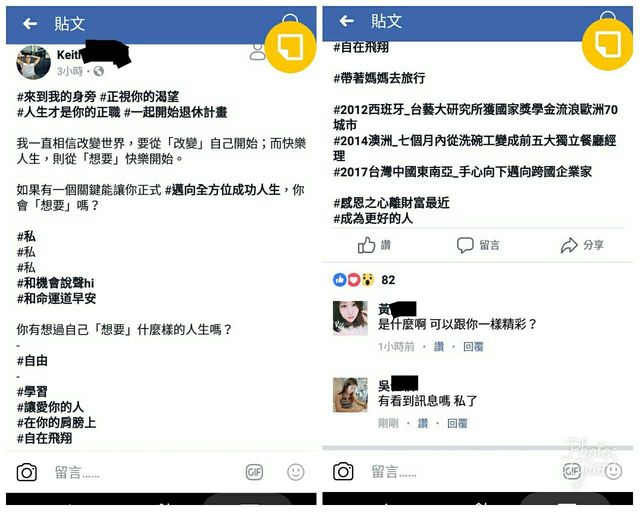This screenshot has width=640, height=512.
Task: Tap the 留言 comment button under the post
Action: 478,245
